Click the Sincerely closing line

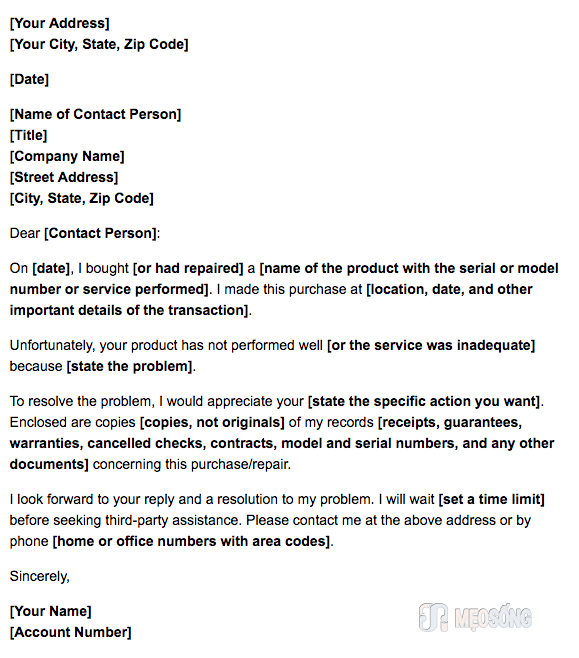(x=39, y=576)
